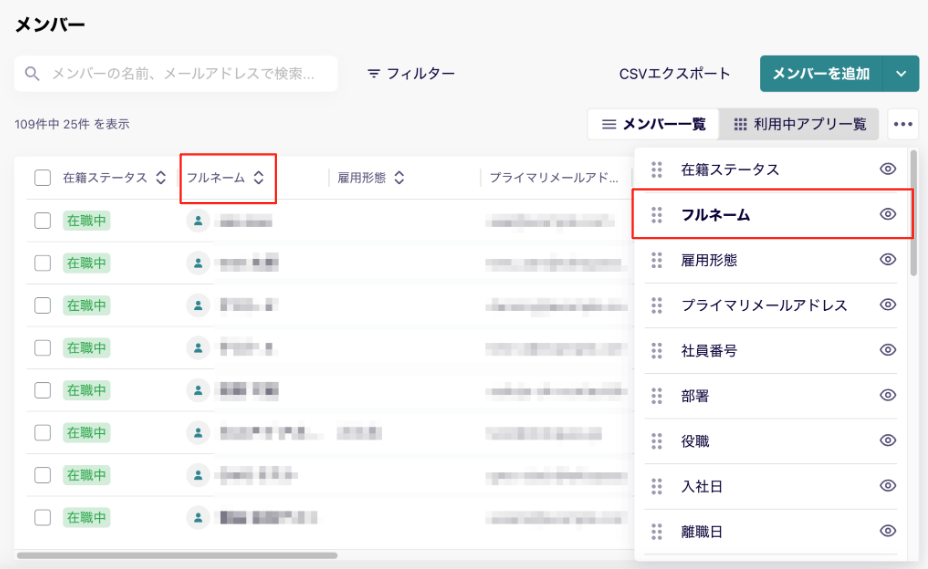Click the filter funnel icon
The height and width of the screenshot is (569, 928).
click(x=373, y=73)
